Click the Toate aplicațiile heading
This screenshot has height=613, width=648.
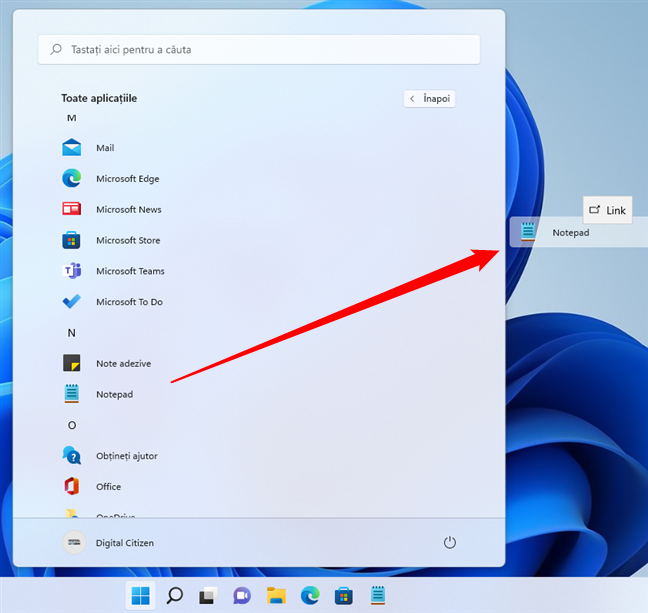tap(99, 98)
